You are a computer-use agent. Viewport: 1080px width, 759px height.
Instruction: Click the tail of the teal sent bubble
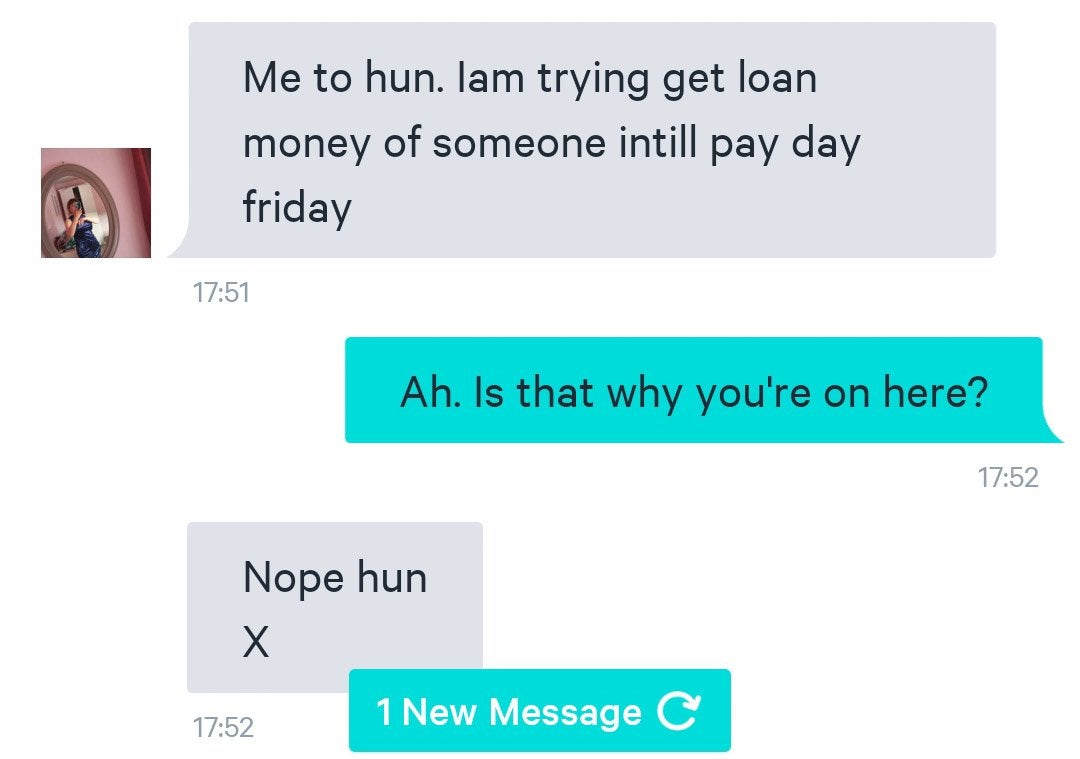(x=1052, y=428)
